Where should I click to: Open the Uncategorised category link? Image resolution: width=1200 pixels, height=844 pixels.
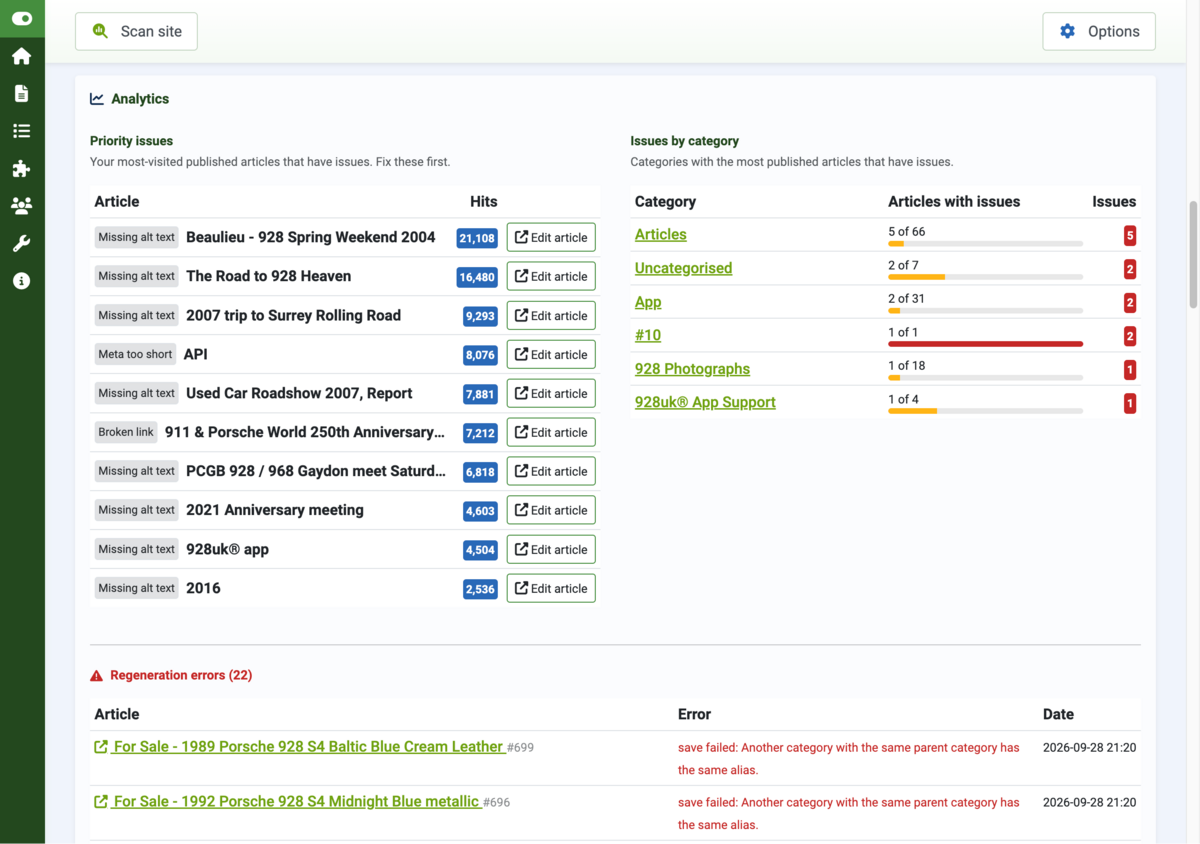coord(683,268)
